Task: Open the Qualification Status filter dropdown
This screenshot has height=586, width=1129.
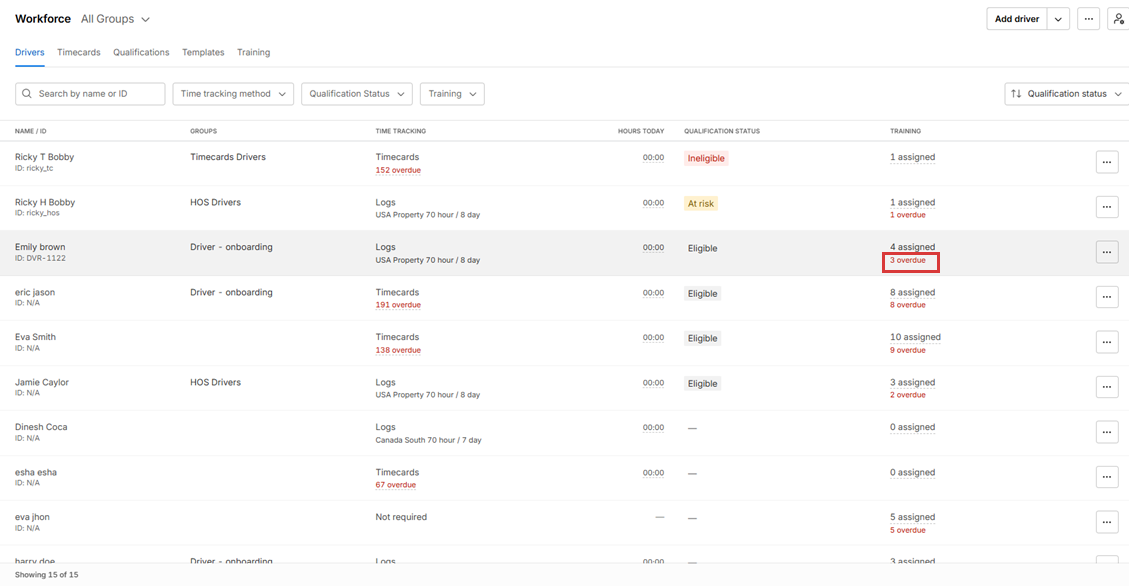Action: coord(356,94)
